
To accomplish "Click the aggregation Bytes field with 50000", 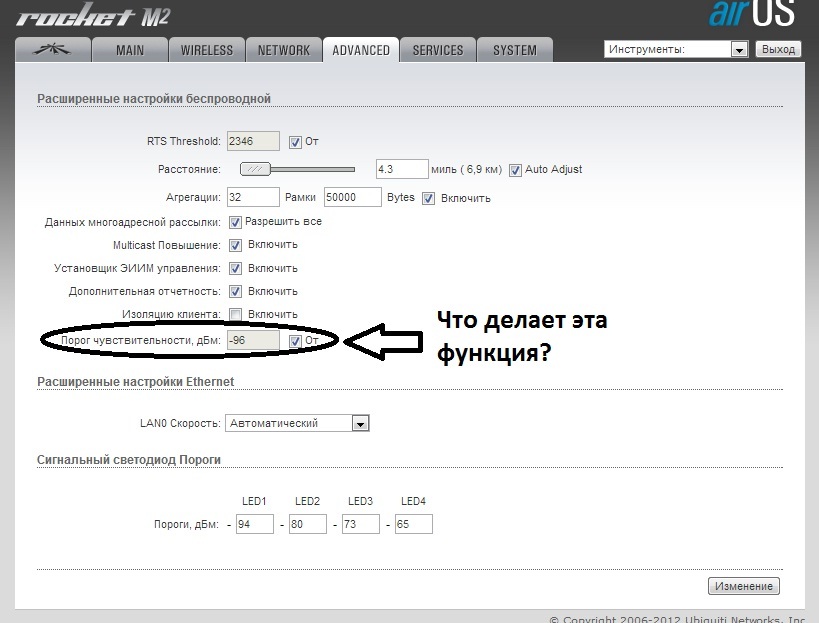I will pos(353,197).
